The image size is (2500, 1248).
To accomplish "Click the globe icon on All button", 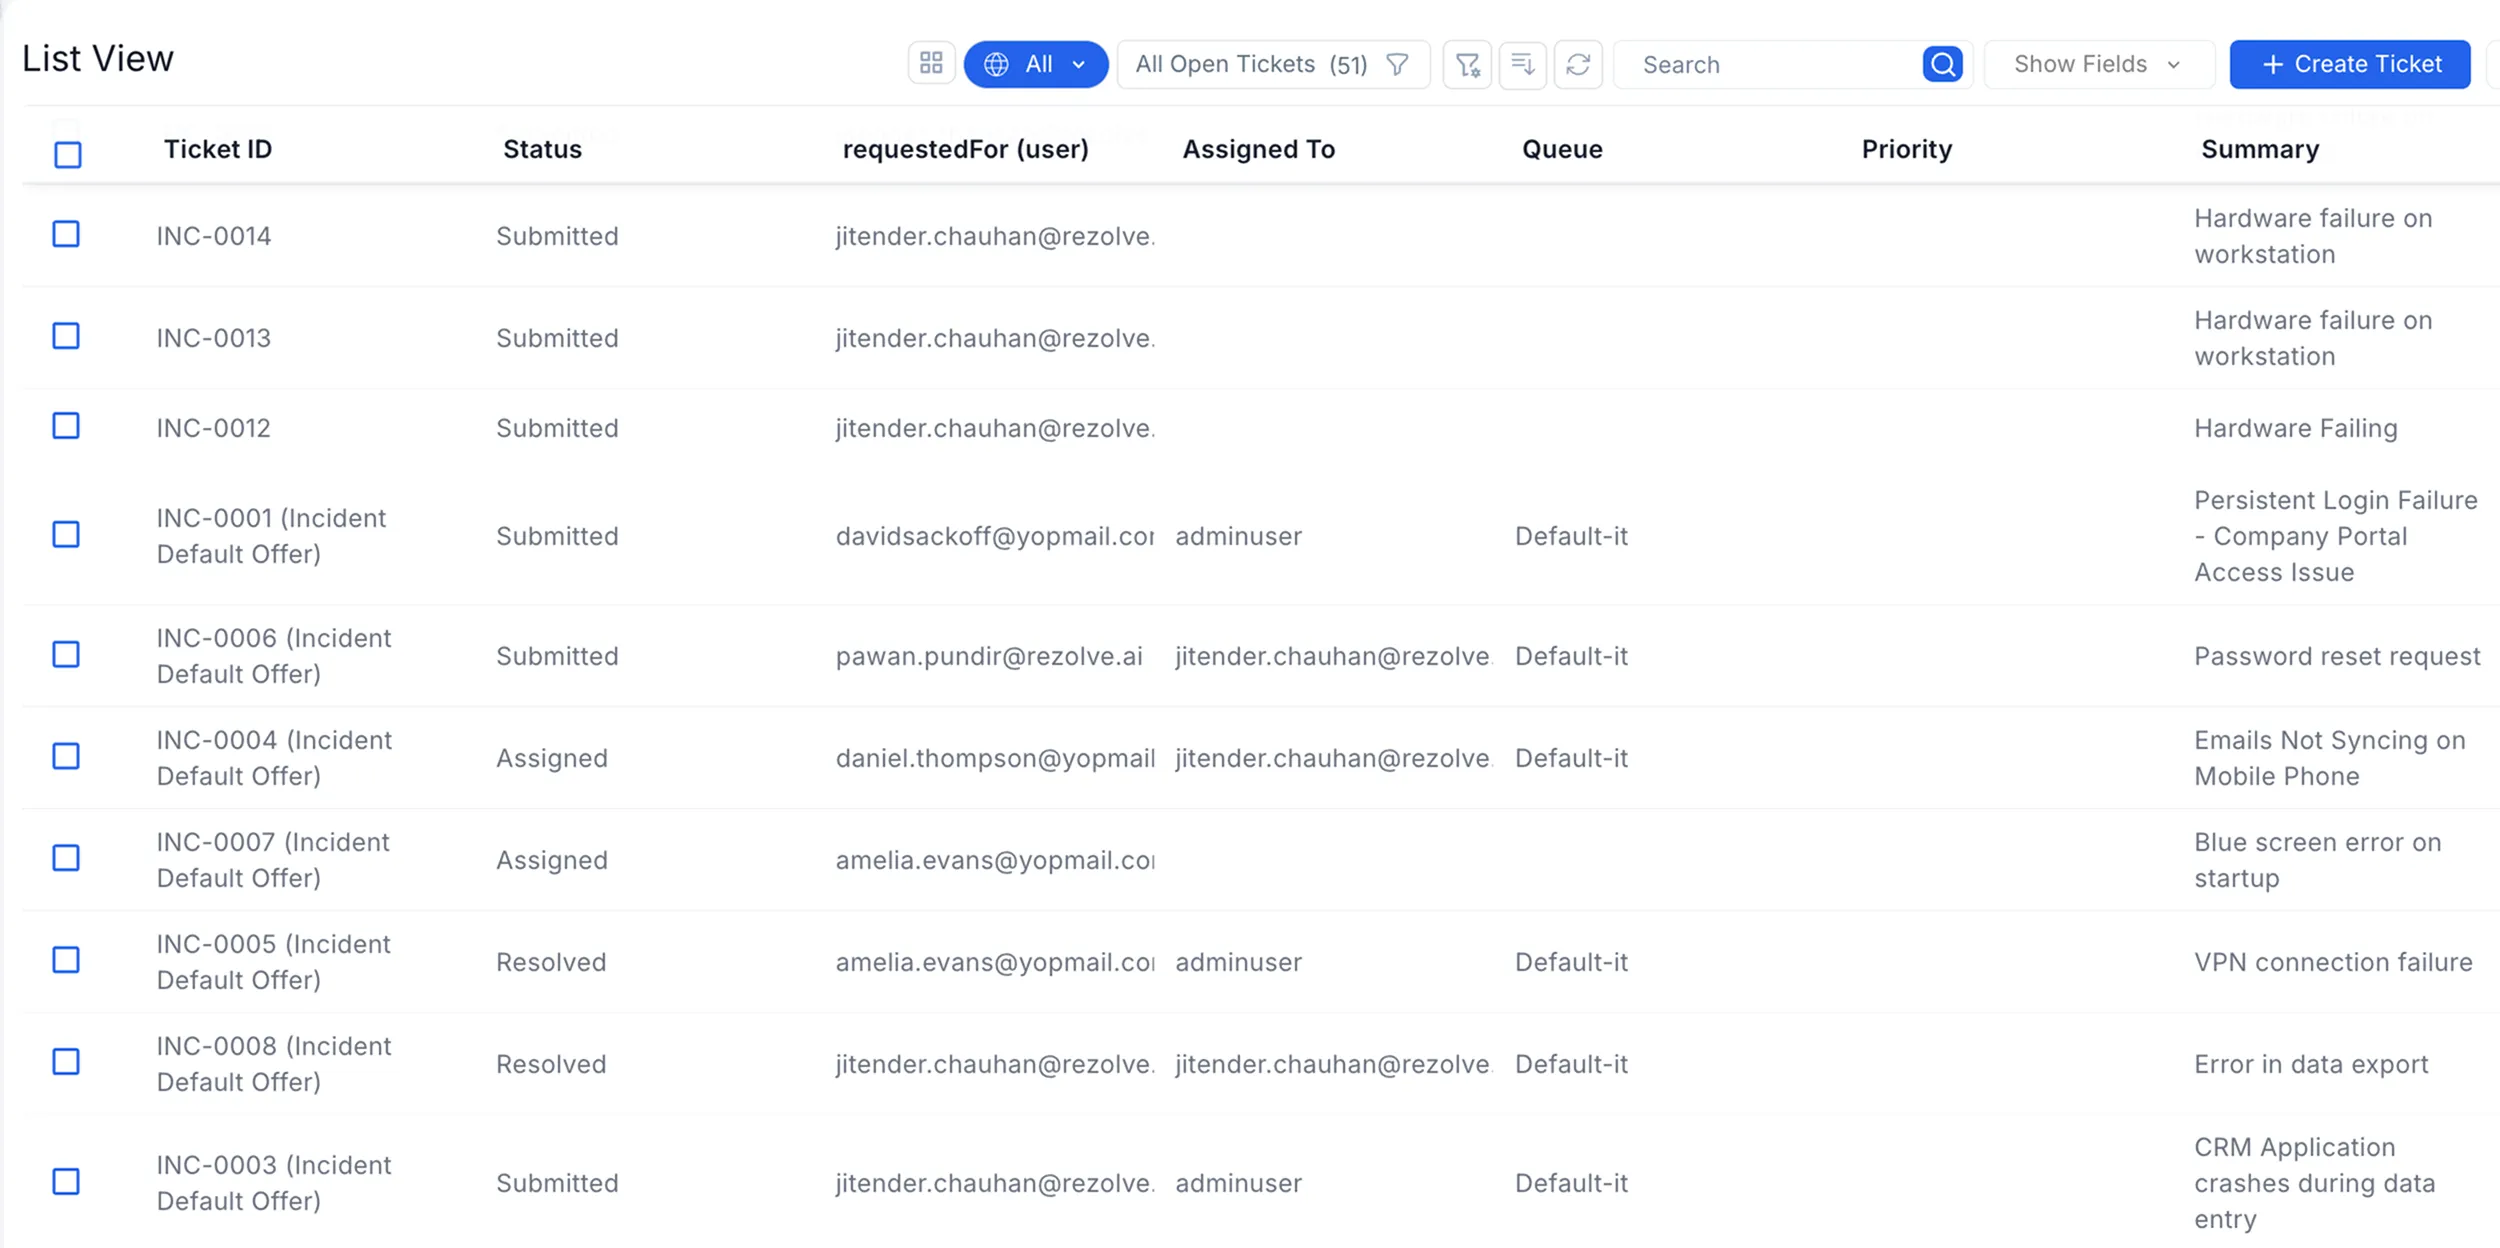I will (x=996, y=65).
